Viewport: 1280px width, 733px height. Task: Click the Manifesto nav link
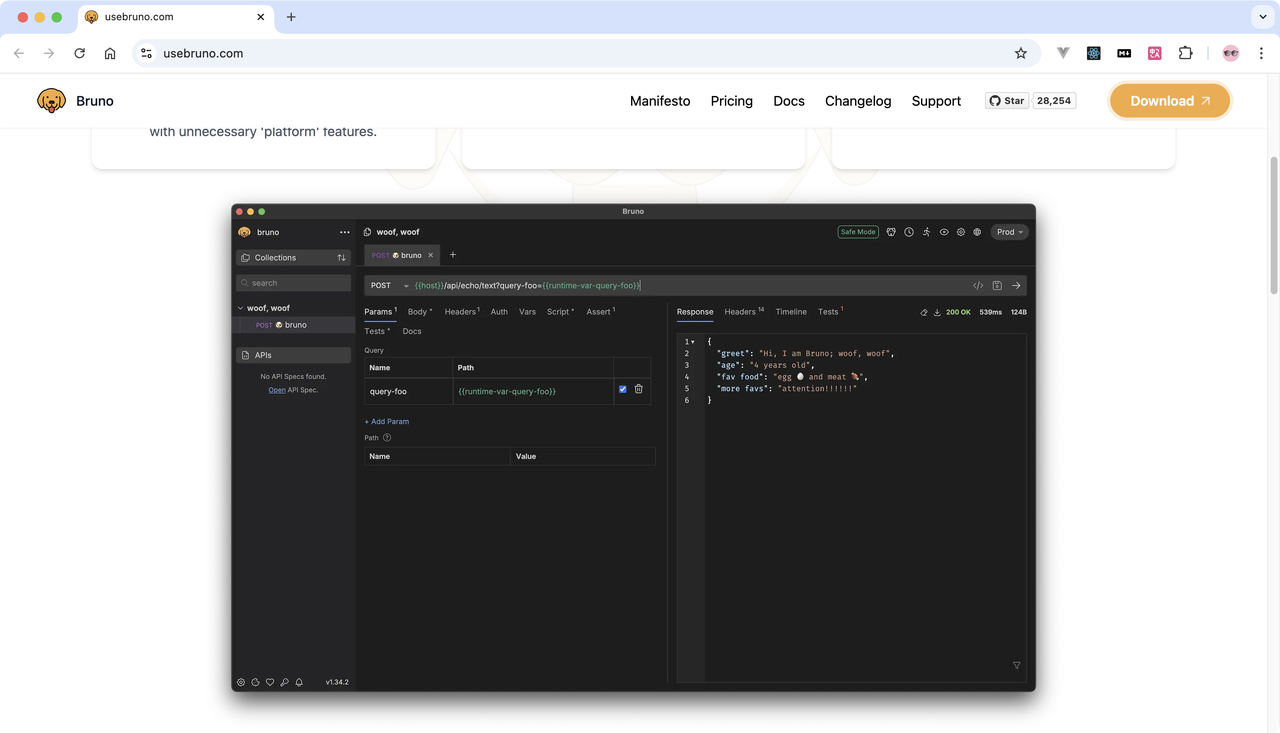pos(660,101)
